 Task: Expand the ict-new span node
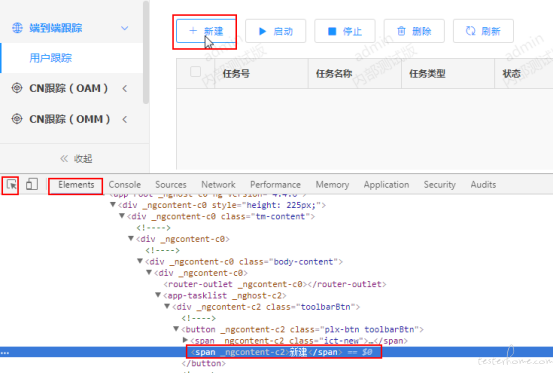pos(185,340)
